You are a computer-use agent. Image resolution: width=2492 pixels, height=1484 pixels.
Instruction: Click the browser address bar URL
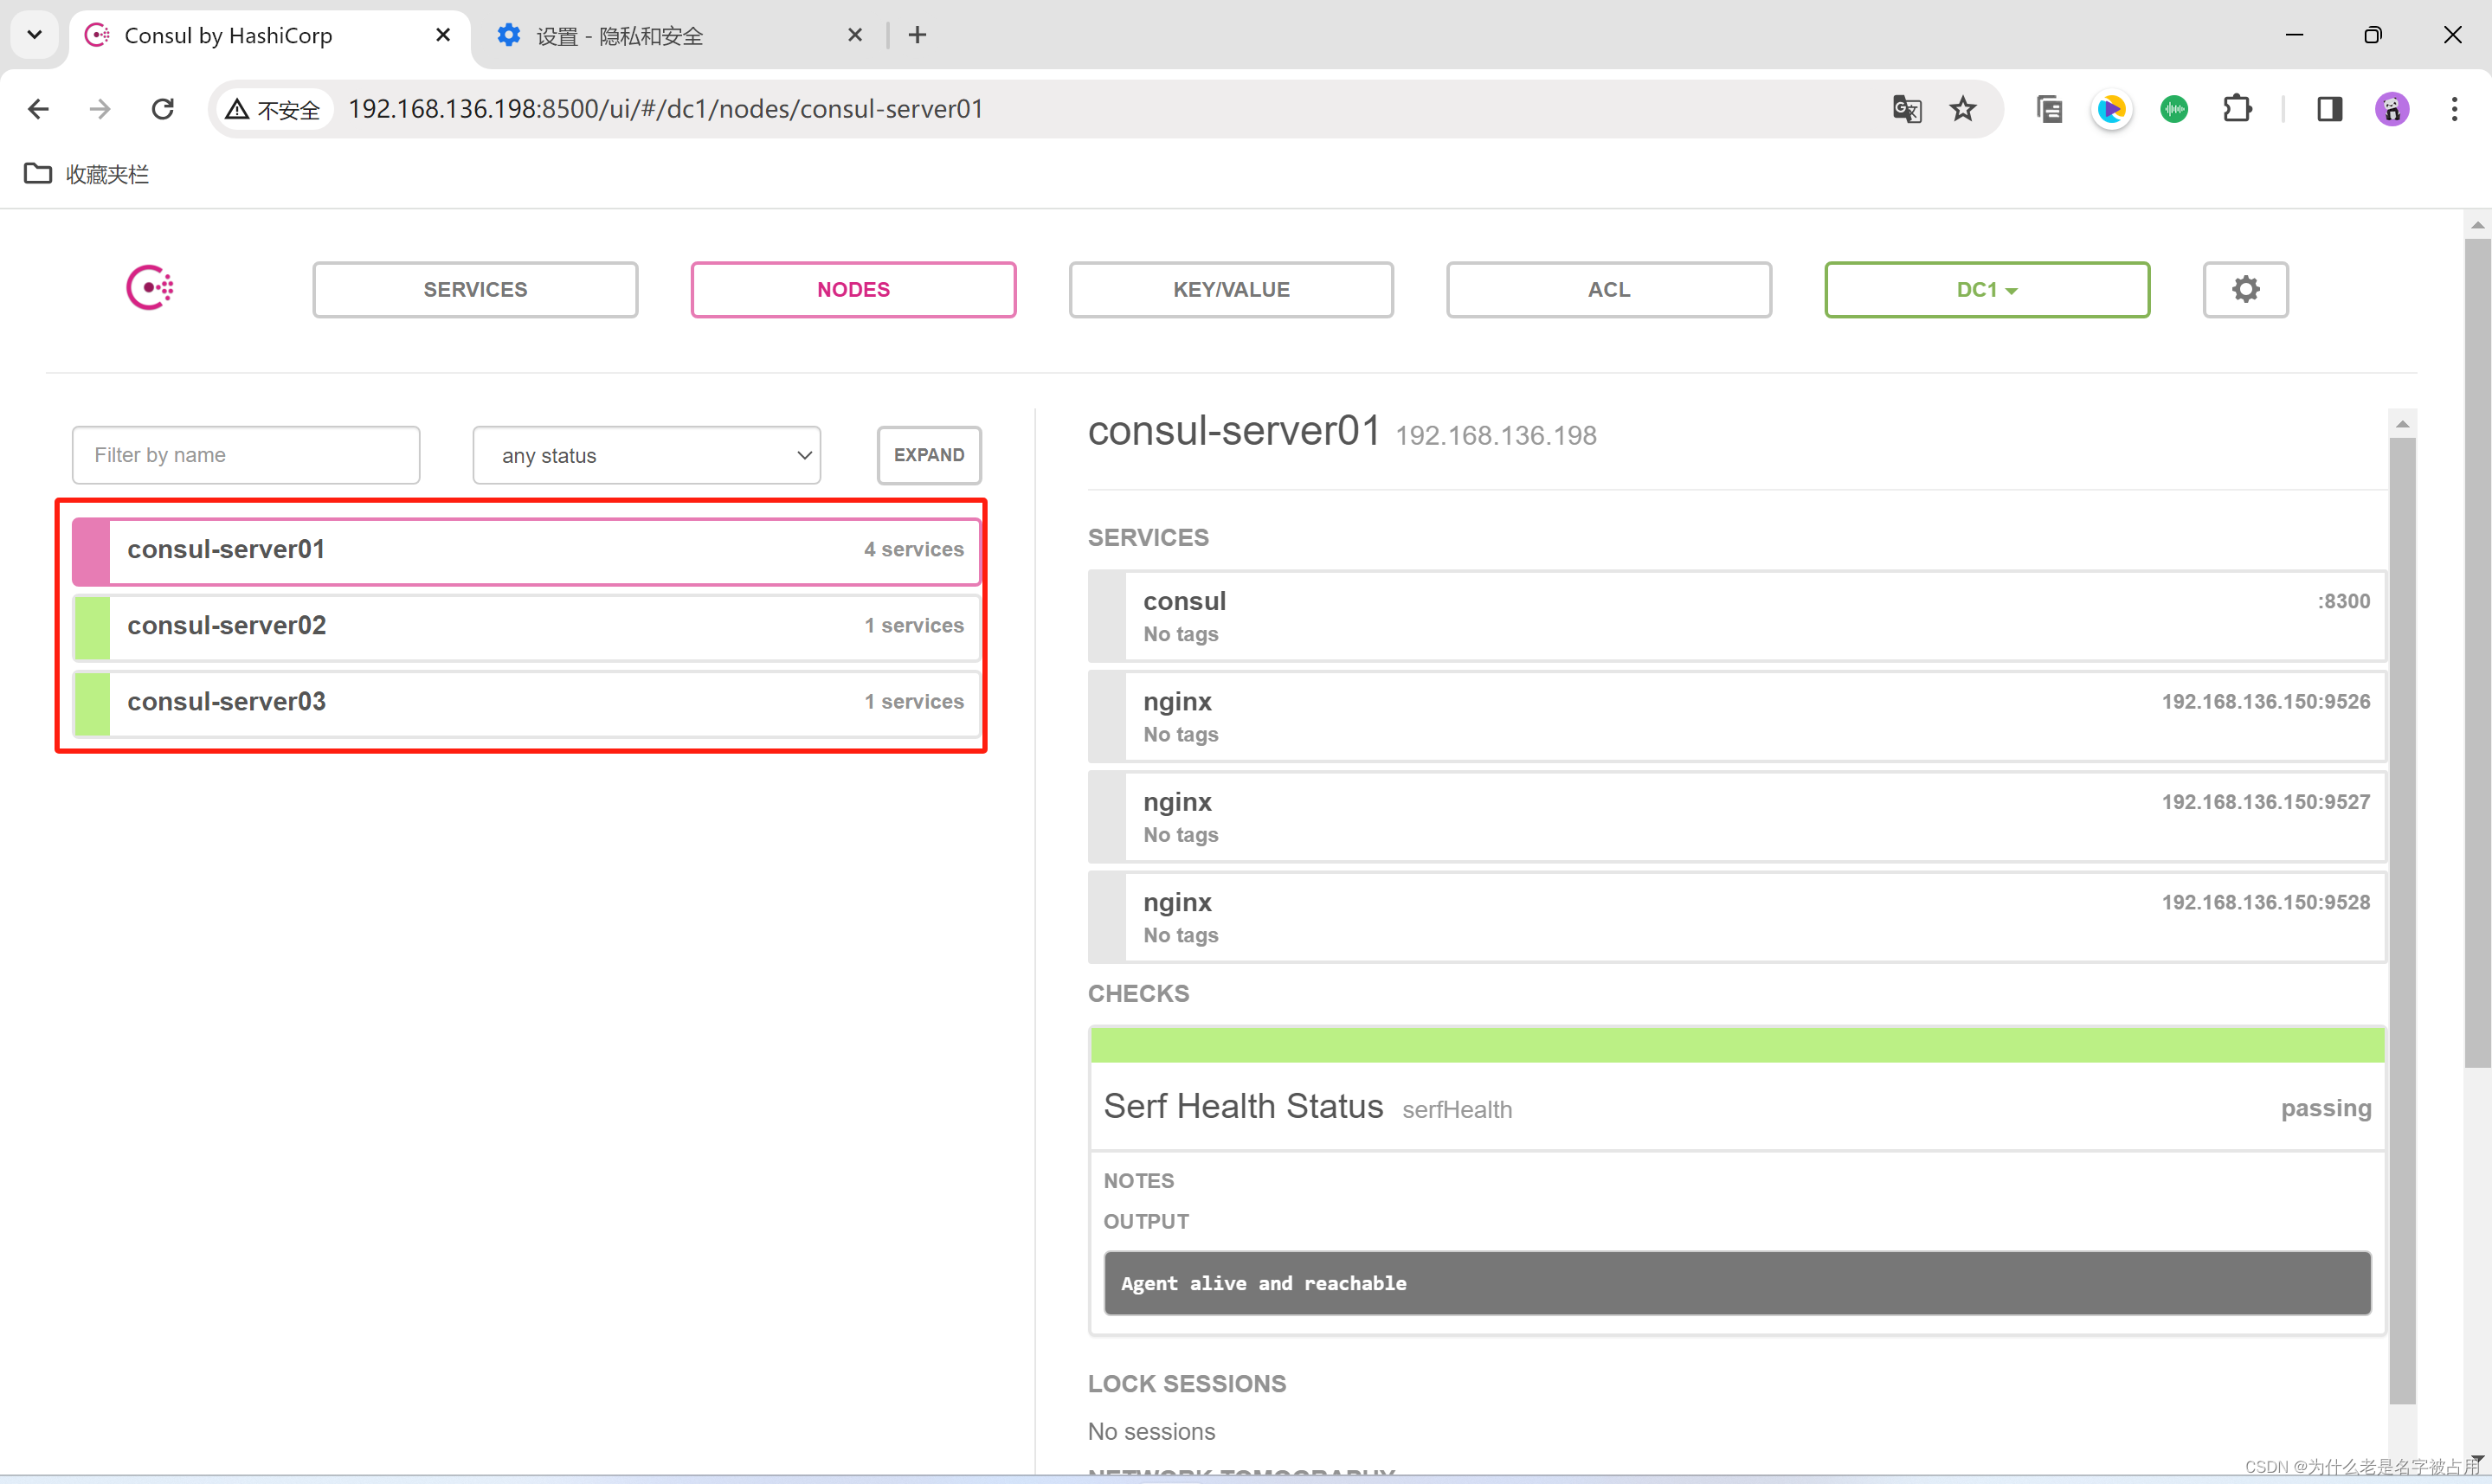(x=665, y=109)
